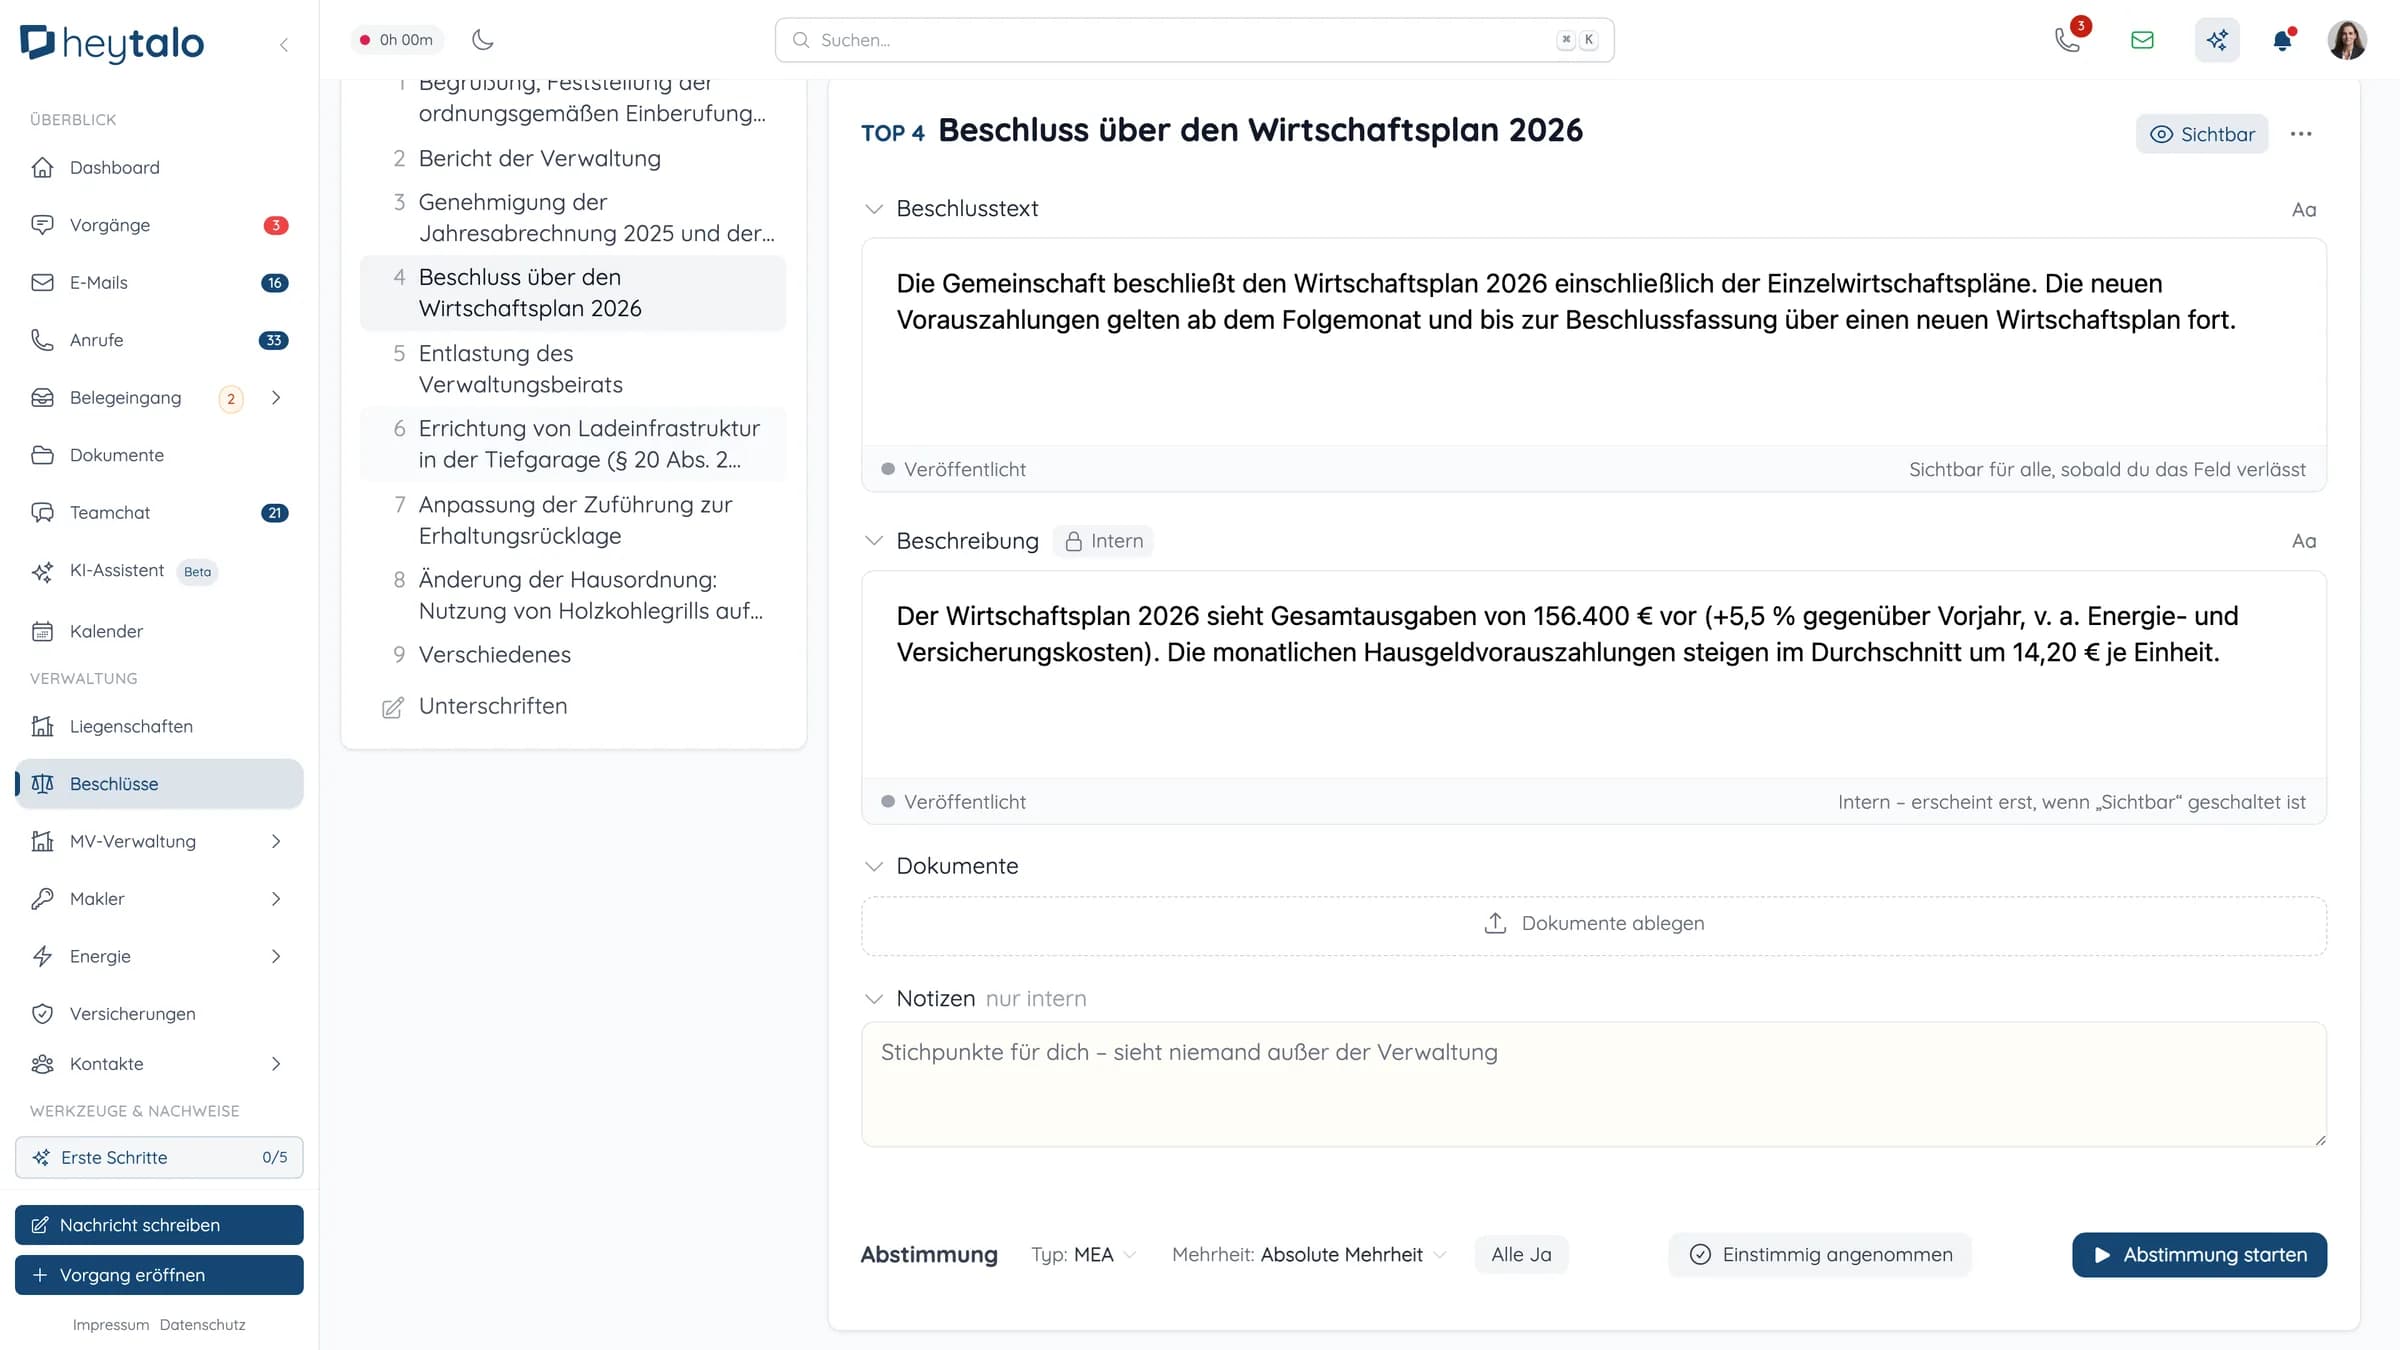Open Liegenschaften in the sidebar
The width and height of the screenshot is (2400, 1350).
[x=159, y=727]
